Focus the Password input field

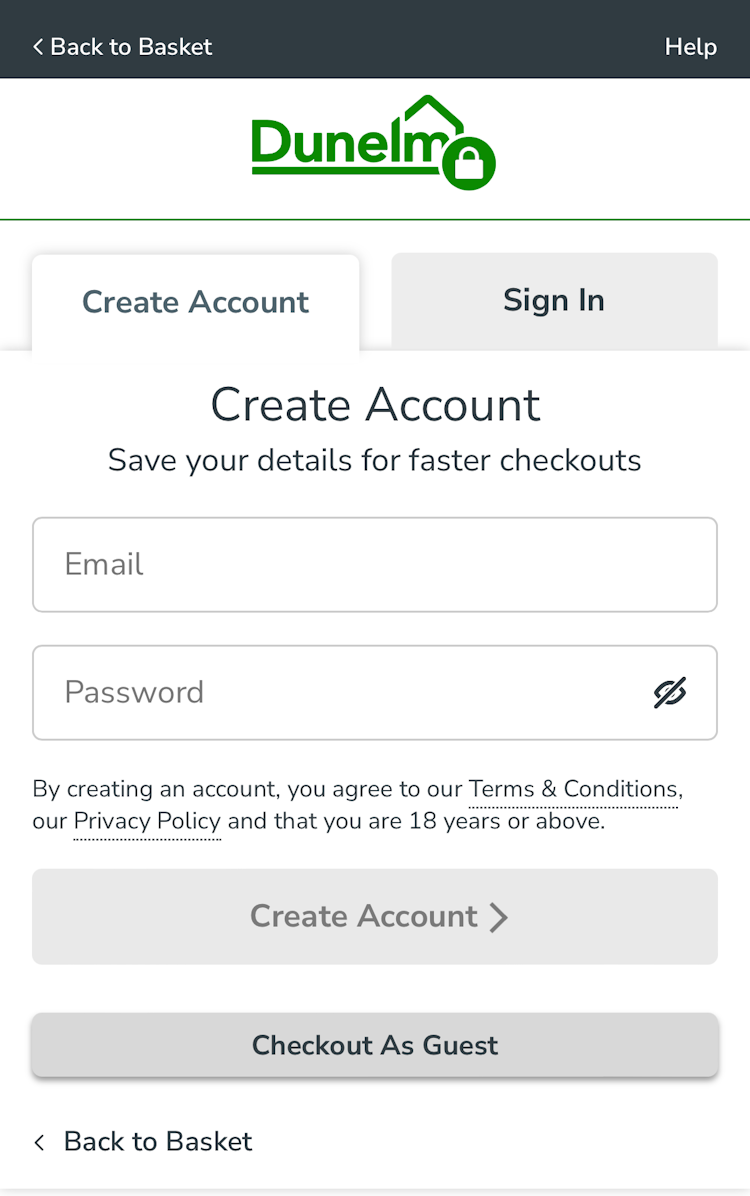pyautogui.click(x=340, y=692)
